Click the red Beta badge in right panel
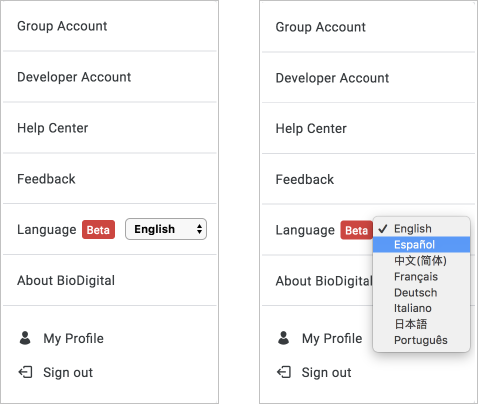The width and height of the screenshot is (478, 404). point(357,230)
